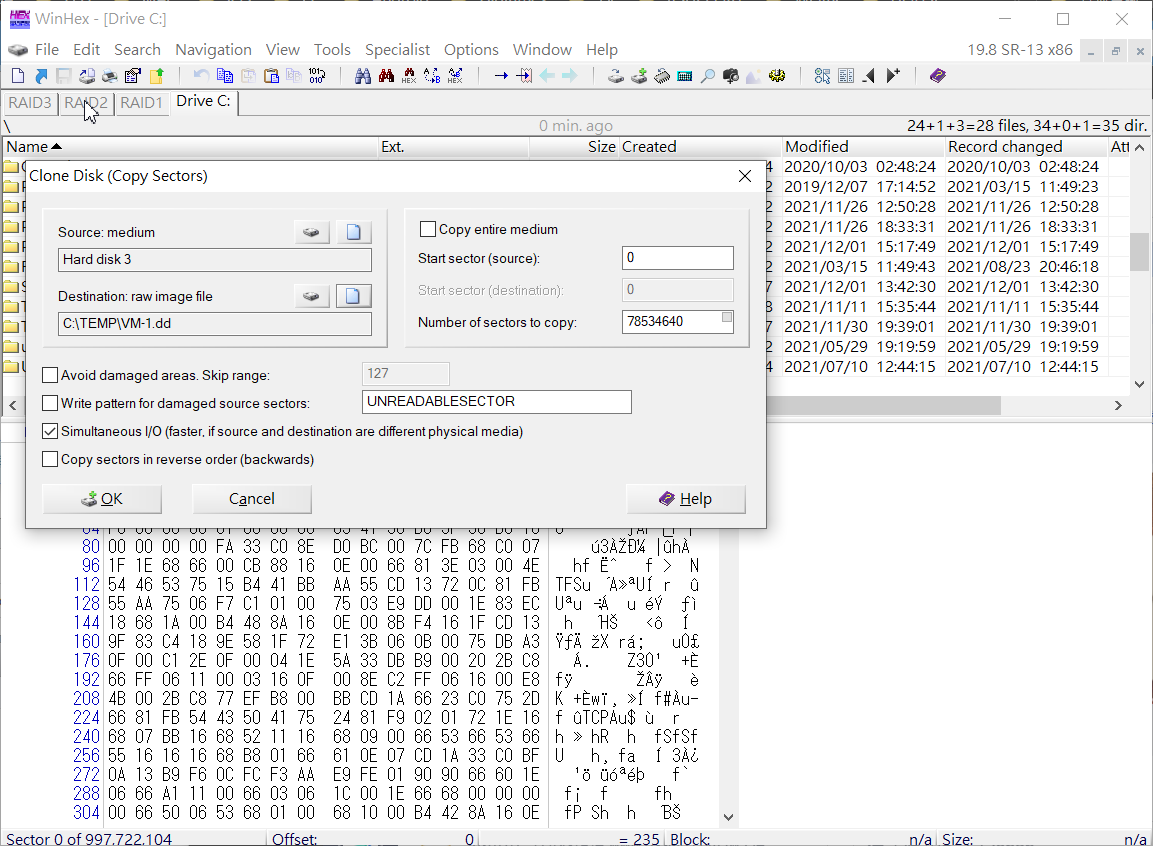
Task: Open the Navigation menu
Action: point(213,50)
